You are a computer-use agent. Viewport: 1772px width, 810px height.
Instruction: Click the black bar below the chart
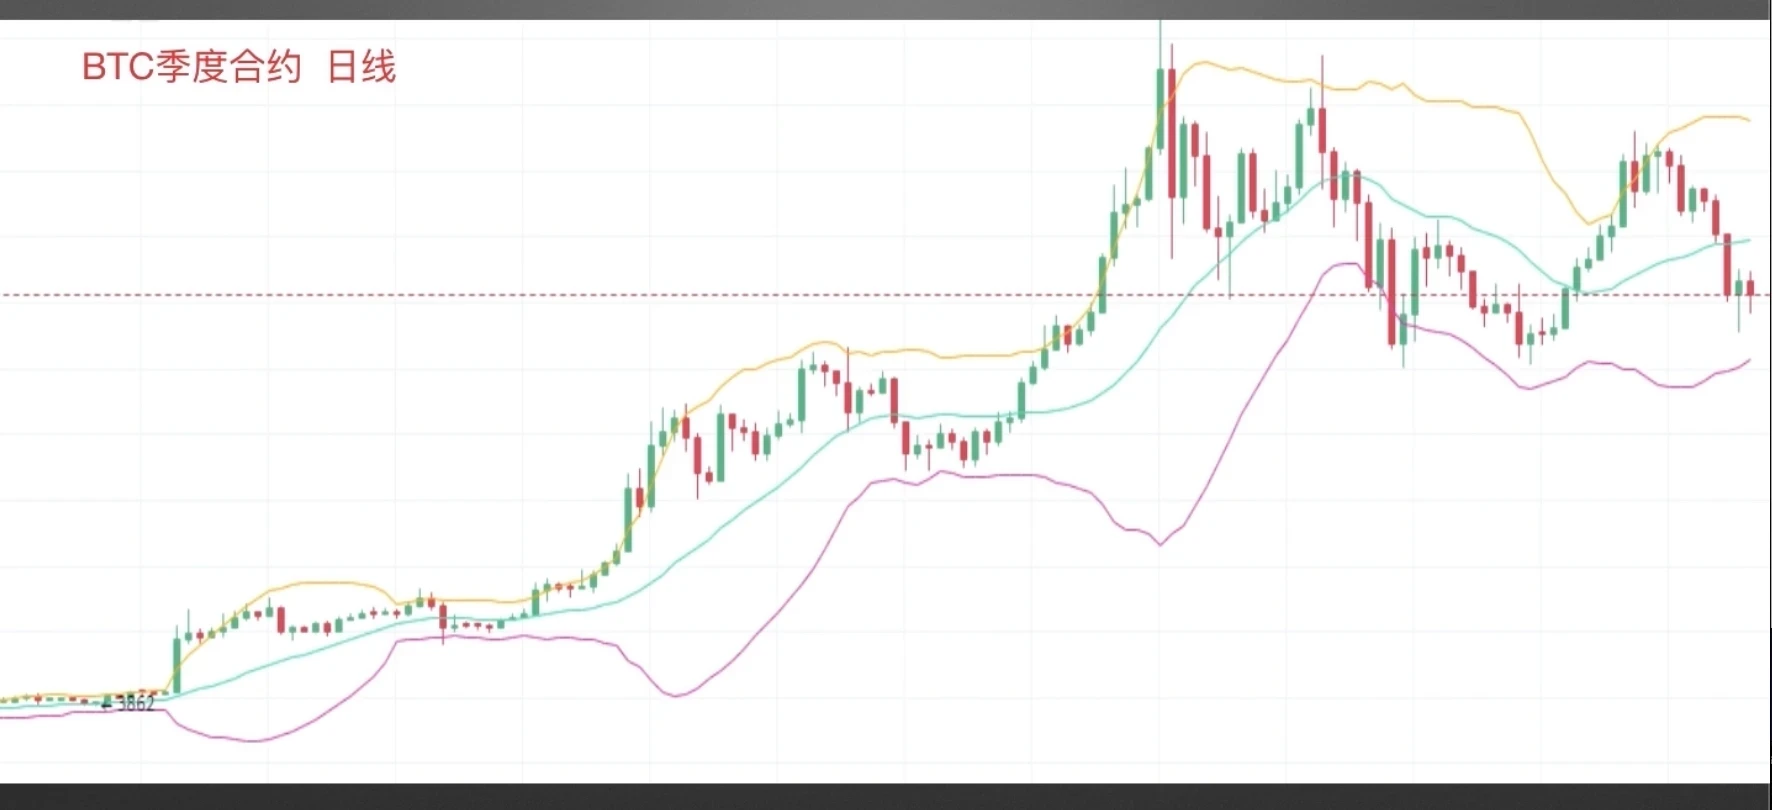[886, 797]
